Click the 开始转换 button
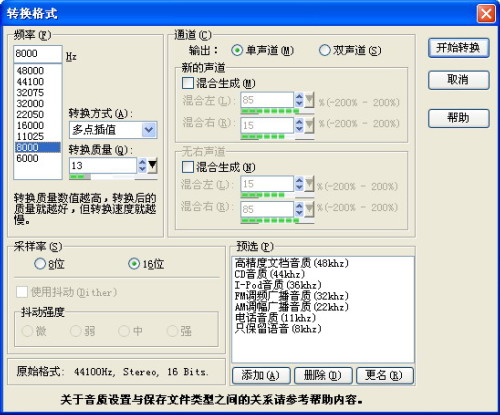 [458, 48]
